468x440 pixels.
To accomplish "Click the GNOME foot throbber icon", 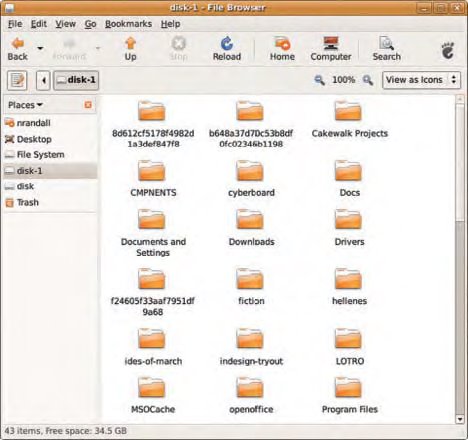I will click(x=448, y=50).
